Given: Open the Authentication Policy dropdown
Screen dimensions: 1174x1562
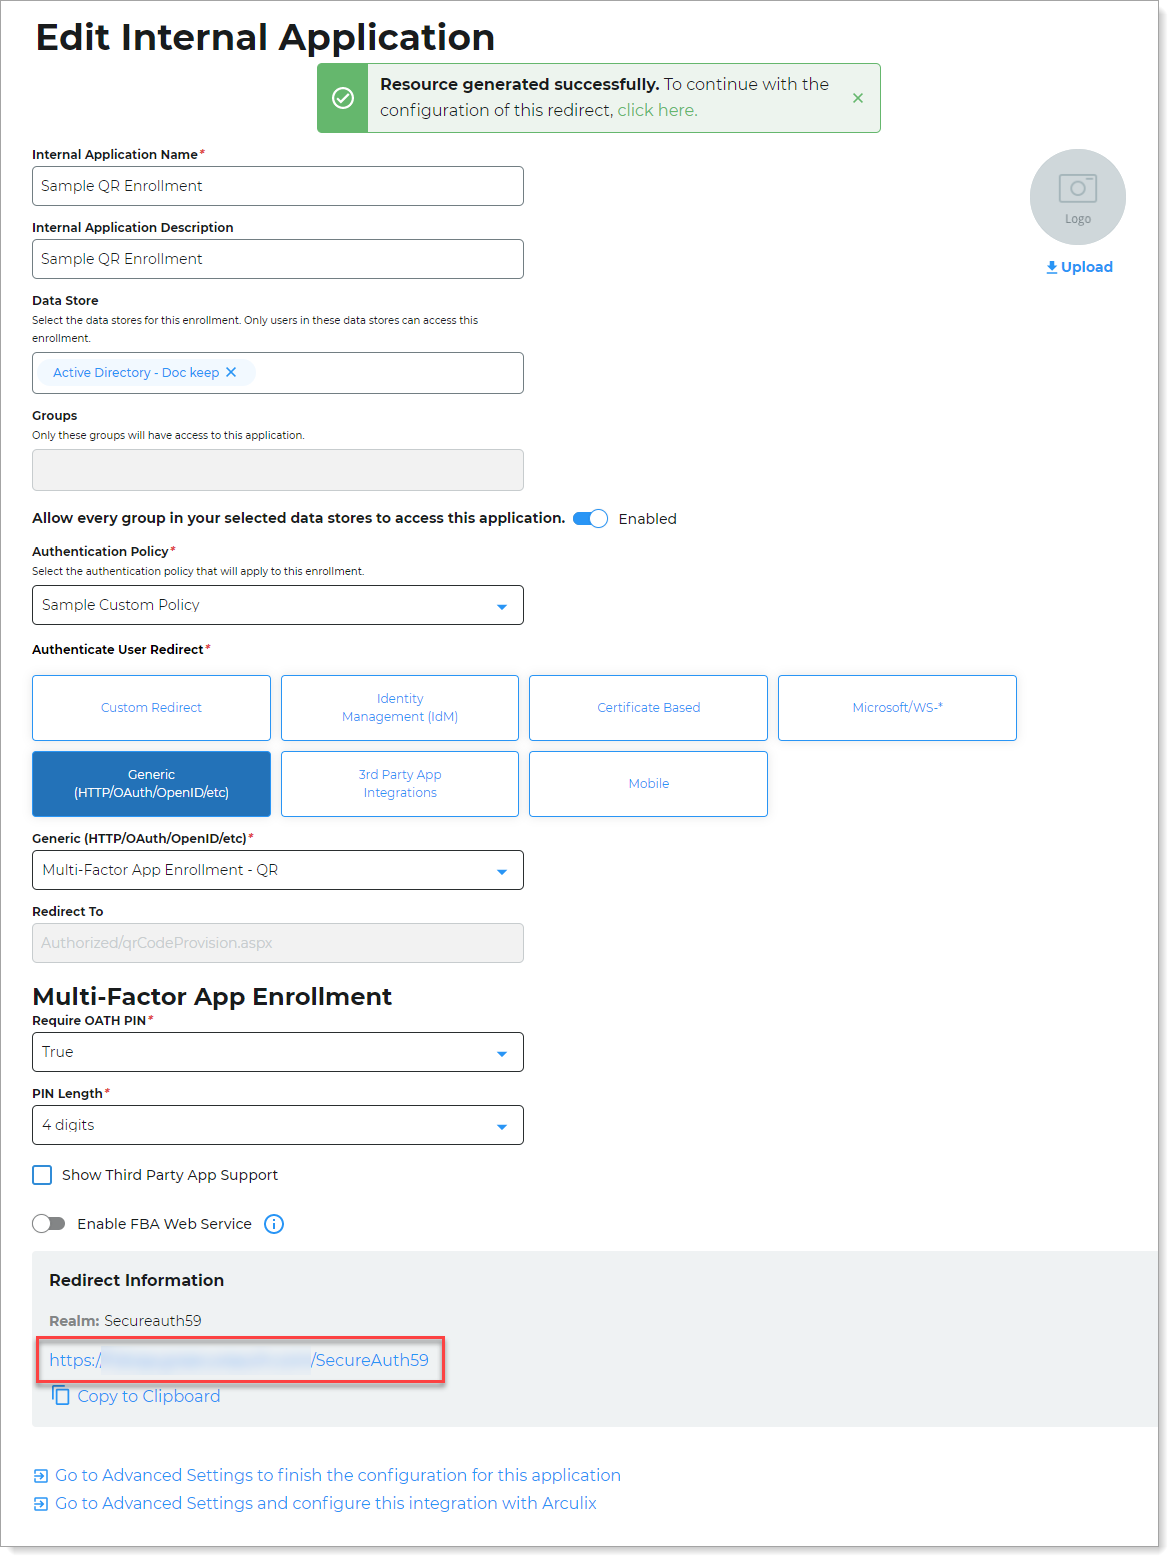Looking at the screenshot, I should point(277,605).
